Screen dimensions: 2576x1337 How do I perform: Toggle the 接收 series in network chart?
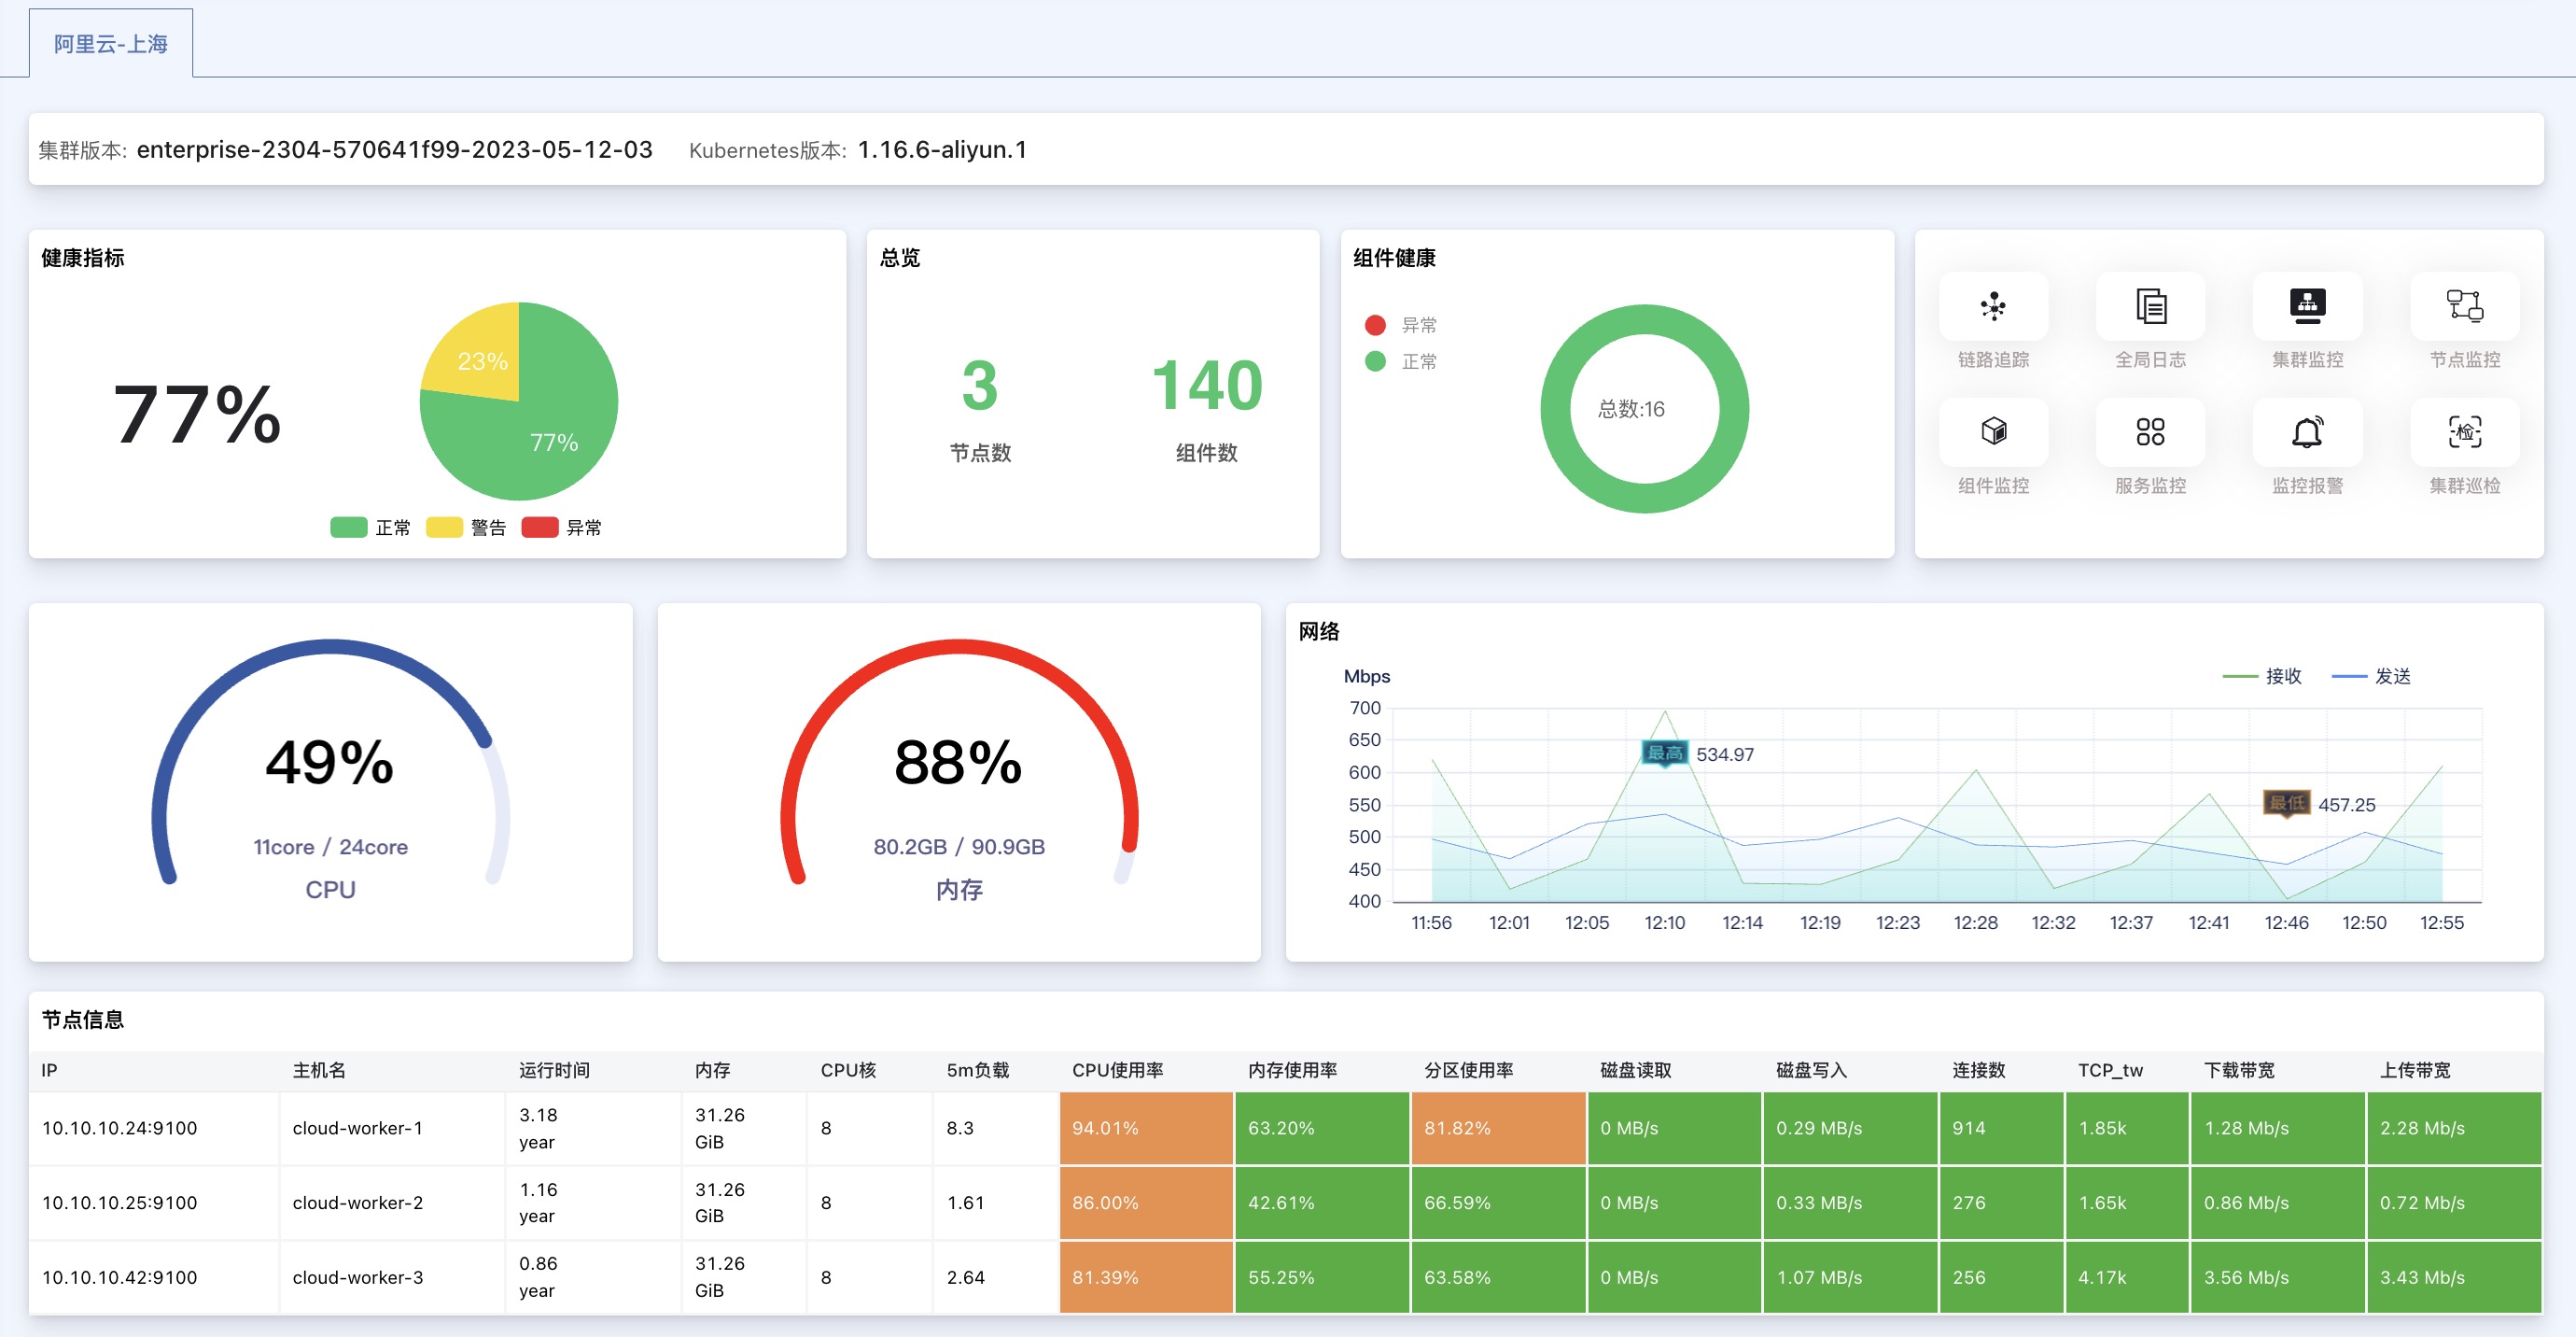(2262, 676)
